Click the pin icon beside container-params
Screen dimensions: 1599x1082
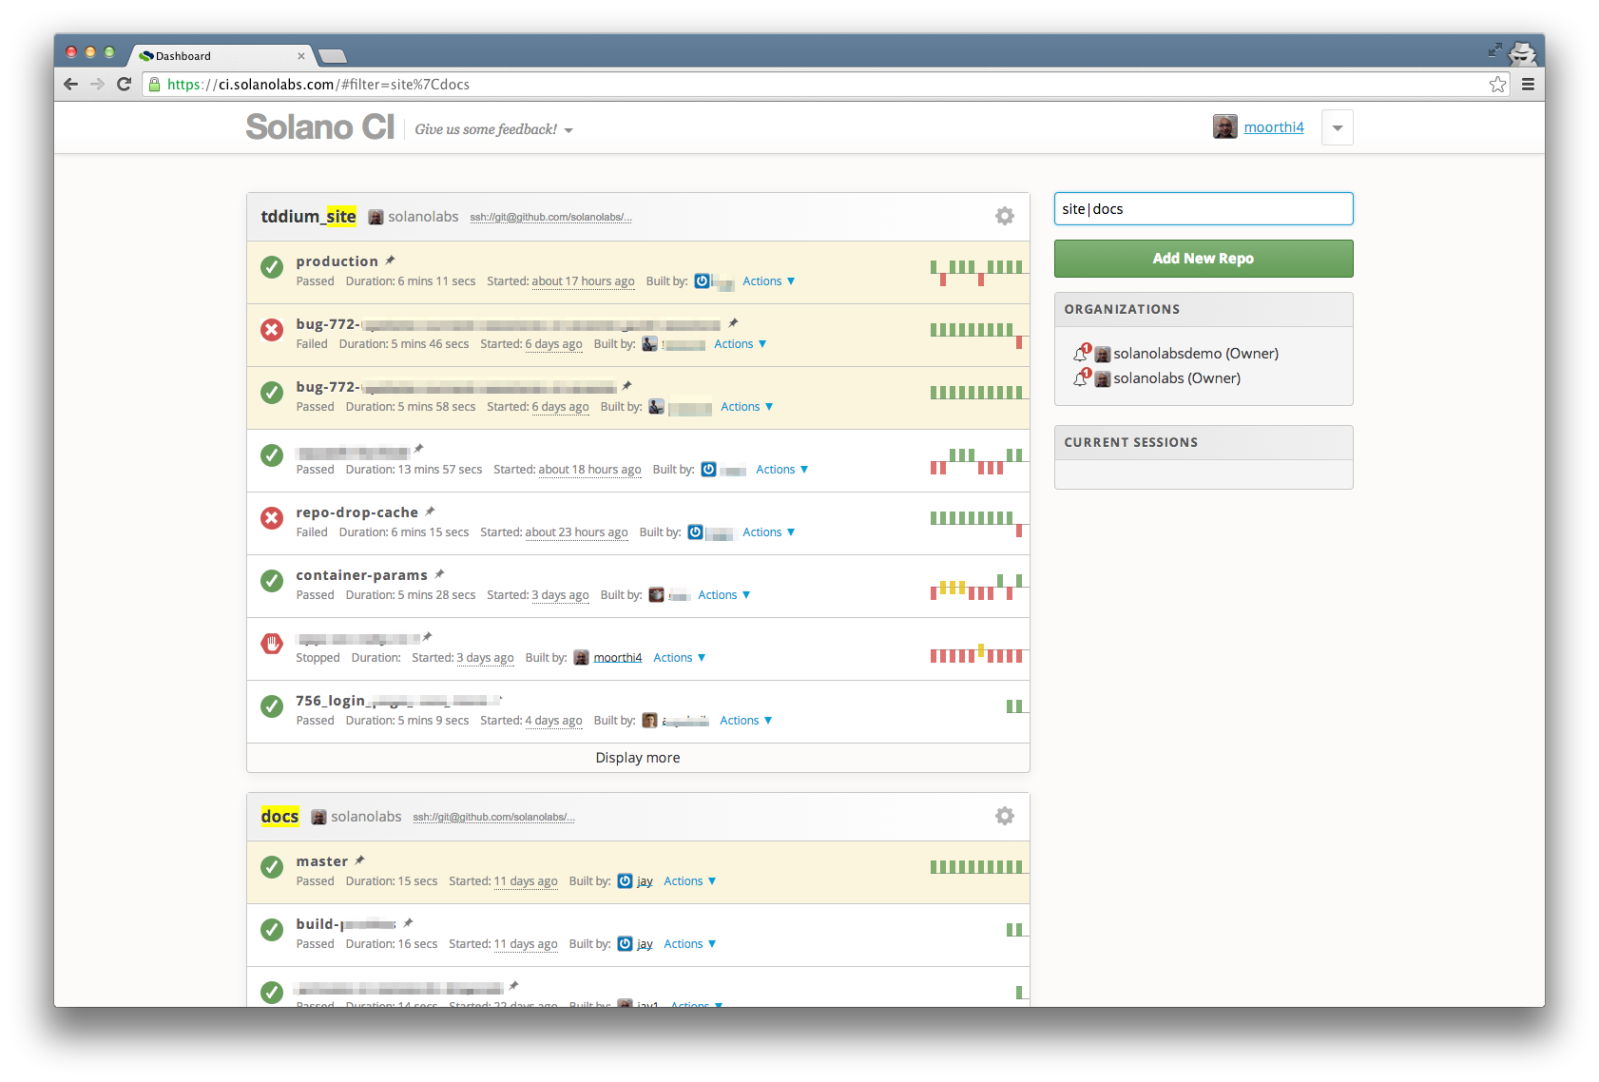pos(439,574)
